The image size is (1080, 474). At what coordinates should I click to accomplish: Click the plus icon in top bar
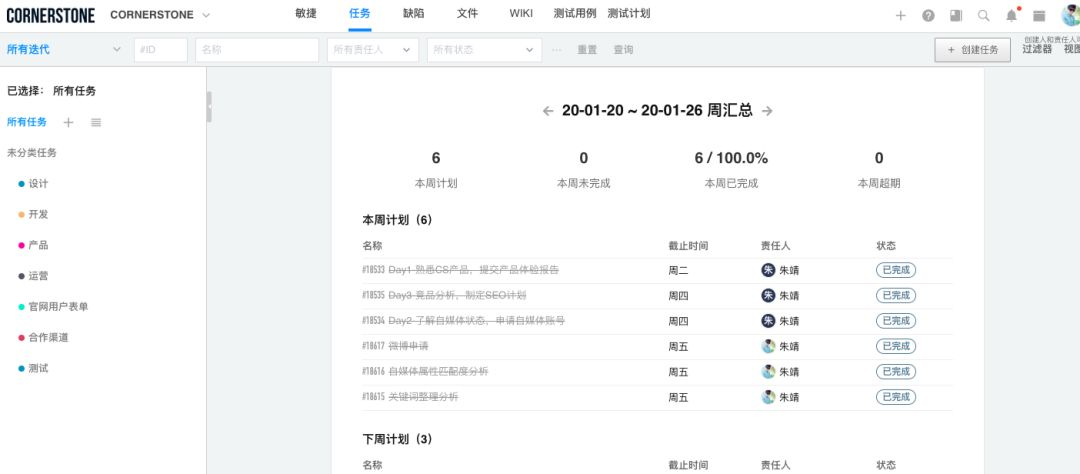(900, 15)
